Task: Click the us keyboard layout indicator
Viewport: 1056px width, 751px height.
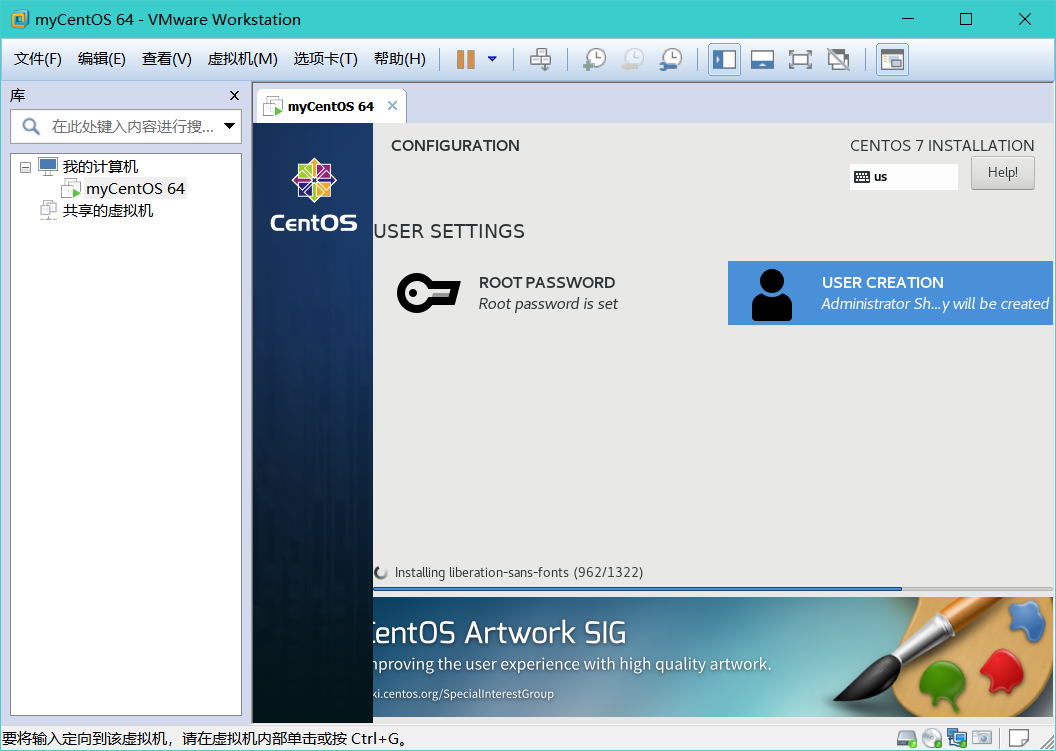Action: (x=903, y=177)
